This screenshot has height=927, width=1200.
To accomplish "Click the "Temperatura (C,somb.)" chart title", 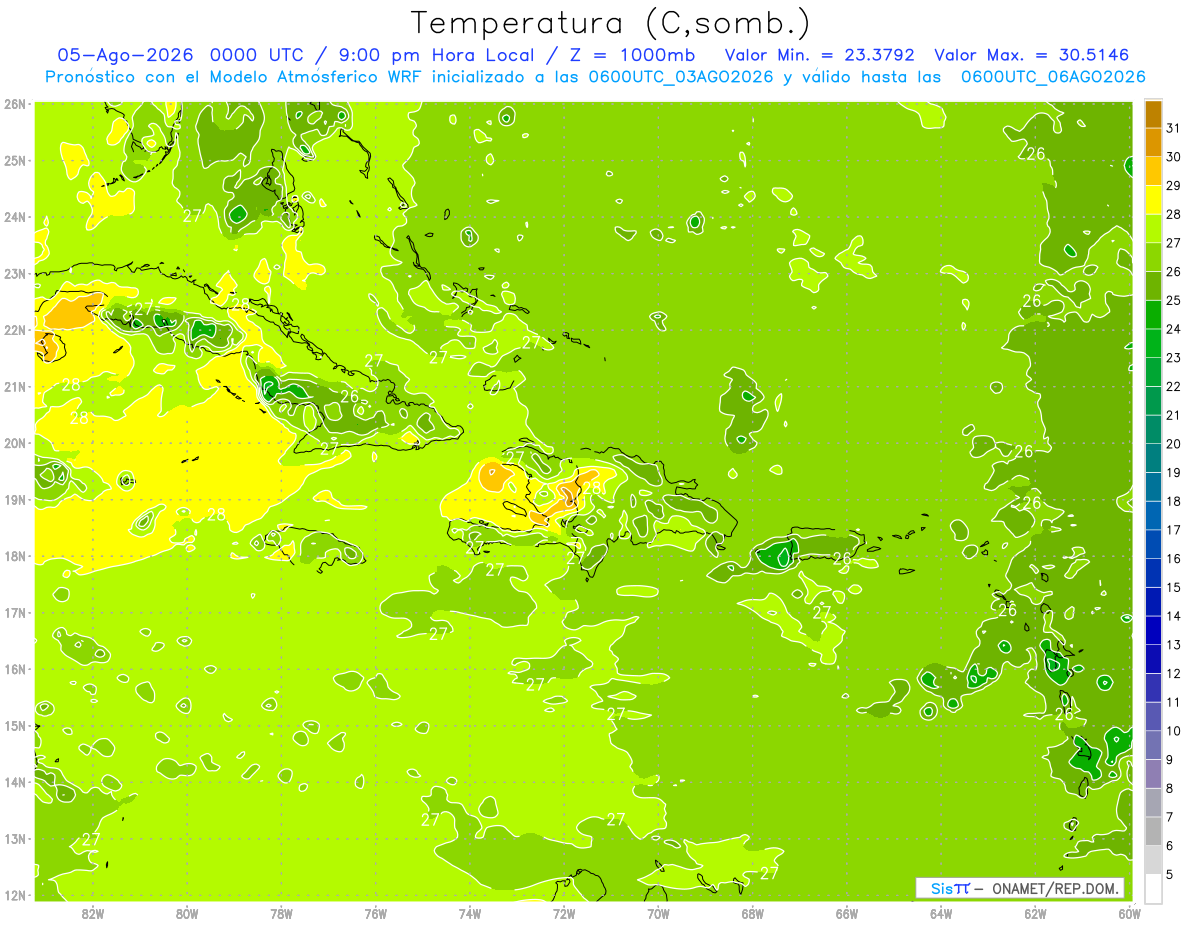I will coord(610,22).
